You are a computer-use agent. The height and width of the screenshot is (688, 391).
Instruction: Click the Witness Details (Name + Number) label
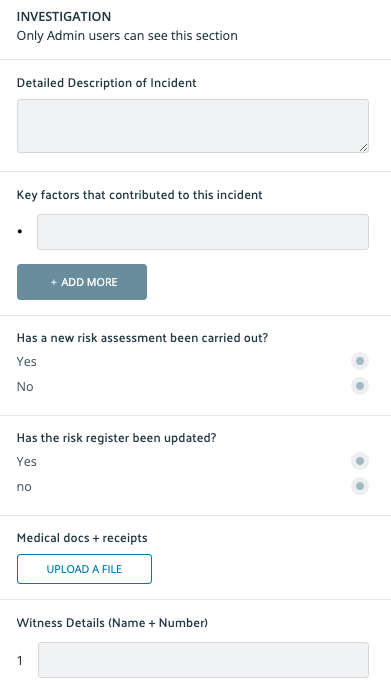112,623
